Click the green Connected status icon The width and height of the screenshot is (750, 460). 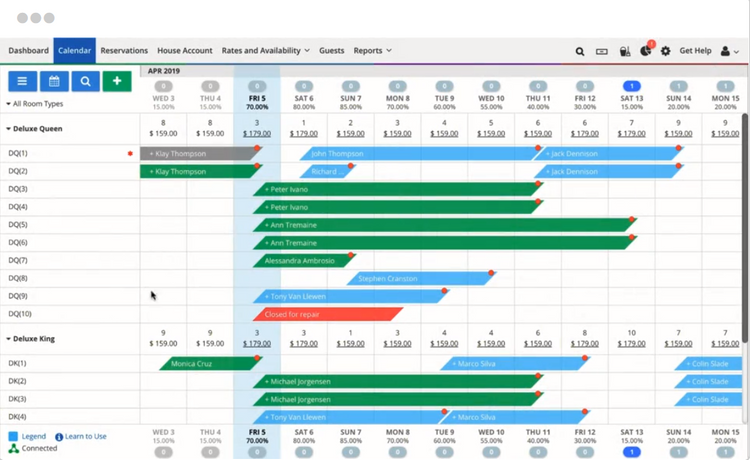coord(13,448)
